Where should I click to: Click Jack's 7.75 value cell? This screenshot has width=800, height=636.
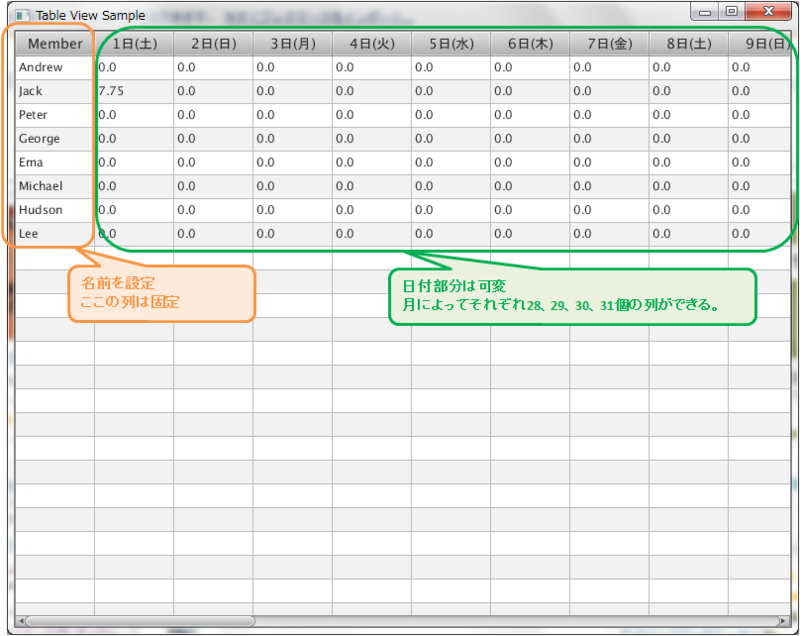tap(134, 91)
